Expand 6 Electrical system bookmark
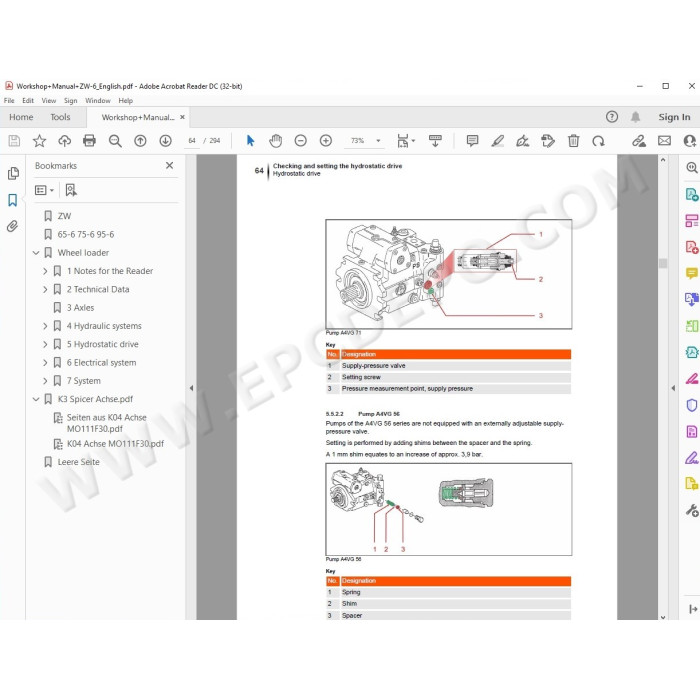Viewport: 700px width, 700px height. click(x=45, y=362)
